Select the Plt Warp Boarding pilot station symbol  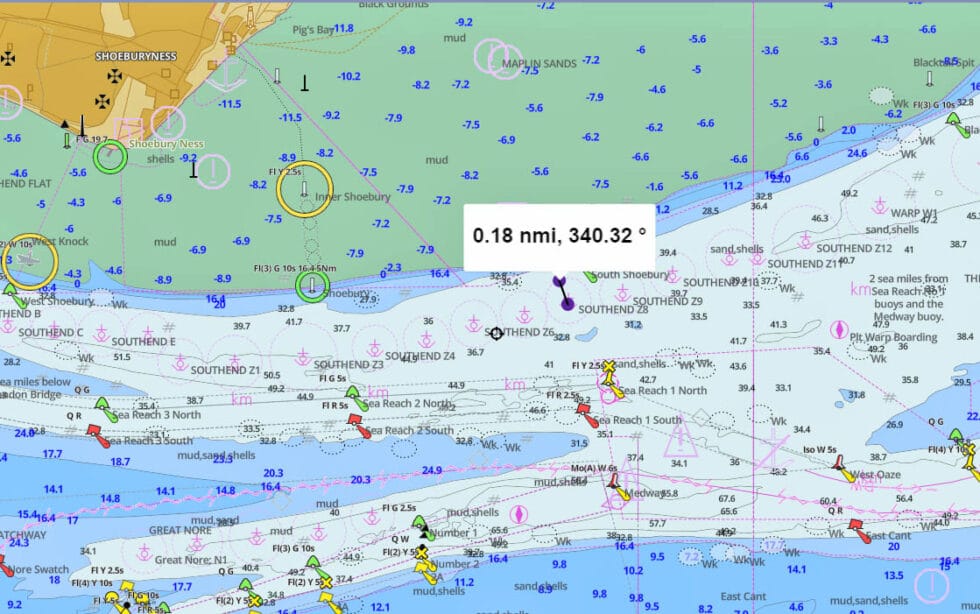point(840,329)
